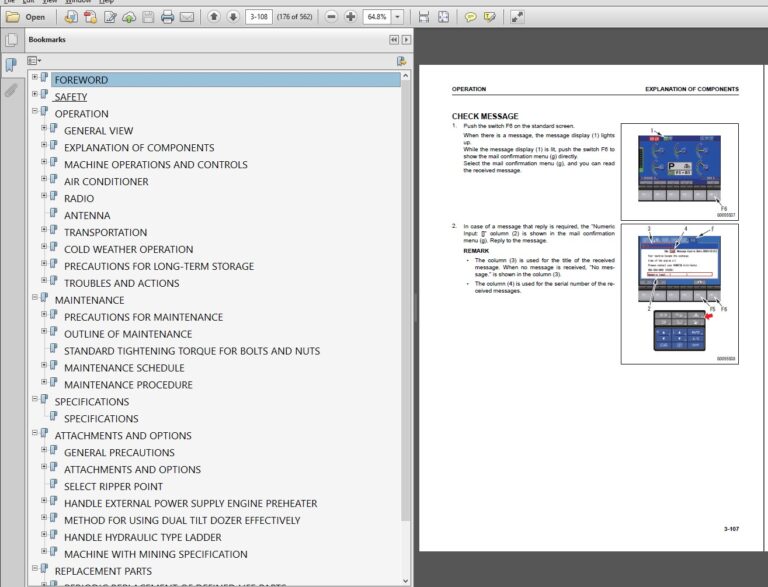Image resolution: width=768 pixels, height=587 pixels.
Task: Zoom in with the plus button
Action: [x=351, y=17]
